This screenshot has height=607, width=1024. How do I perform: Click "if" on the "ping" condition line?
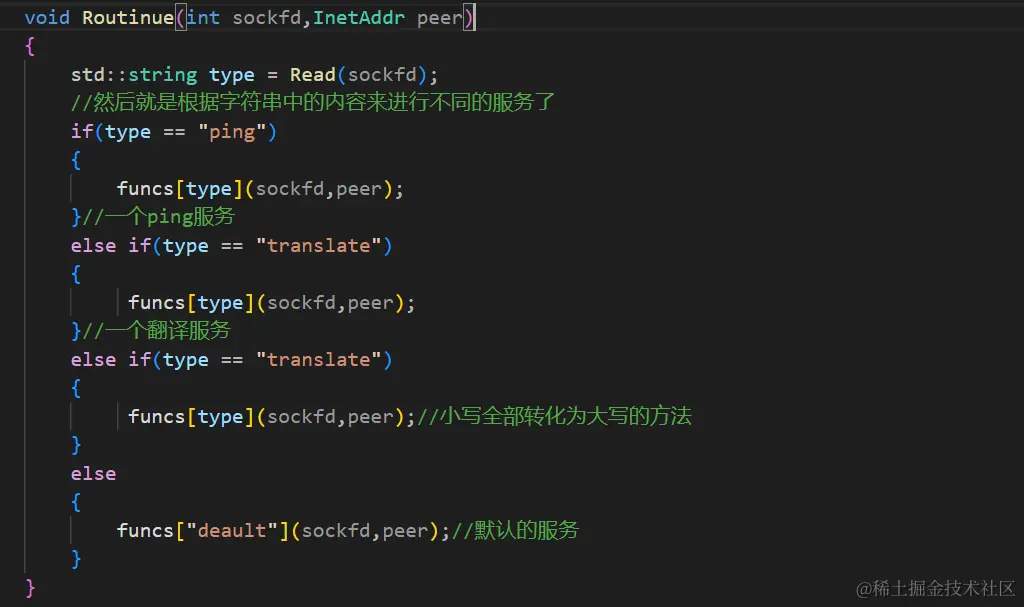(x=82, y=131)
